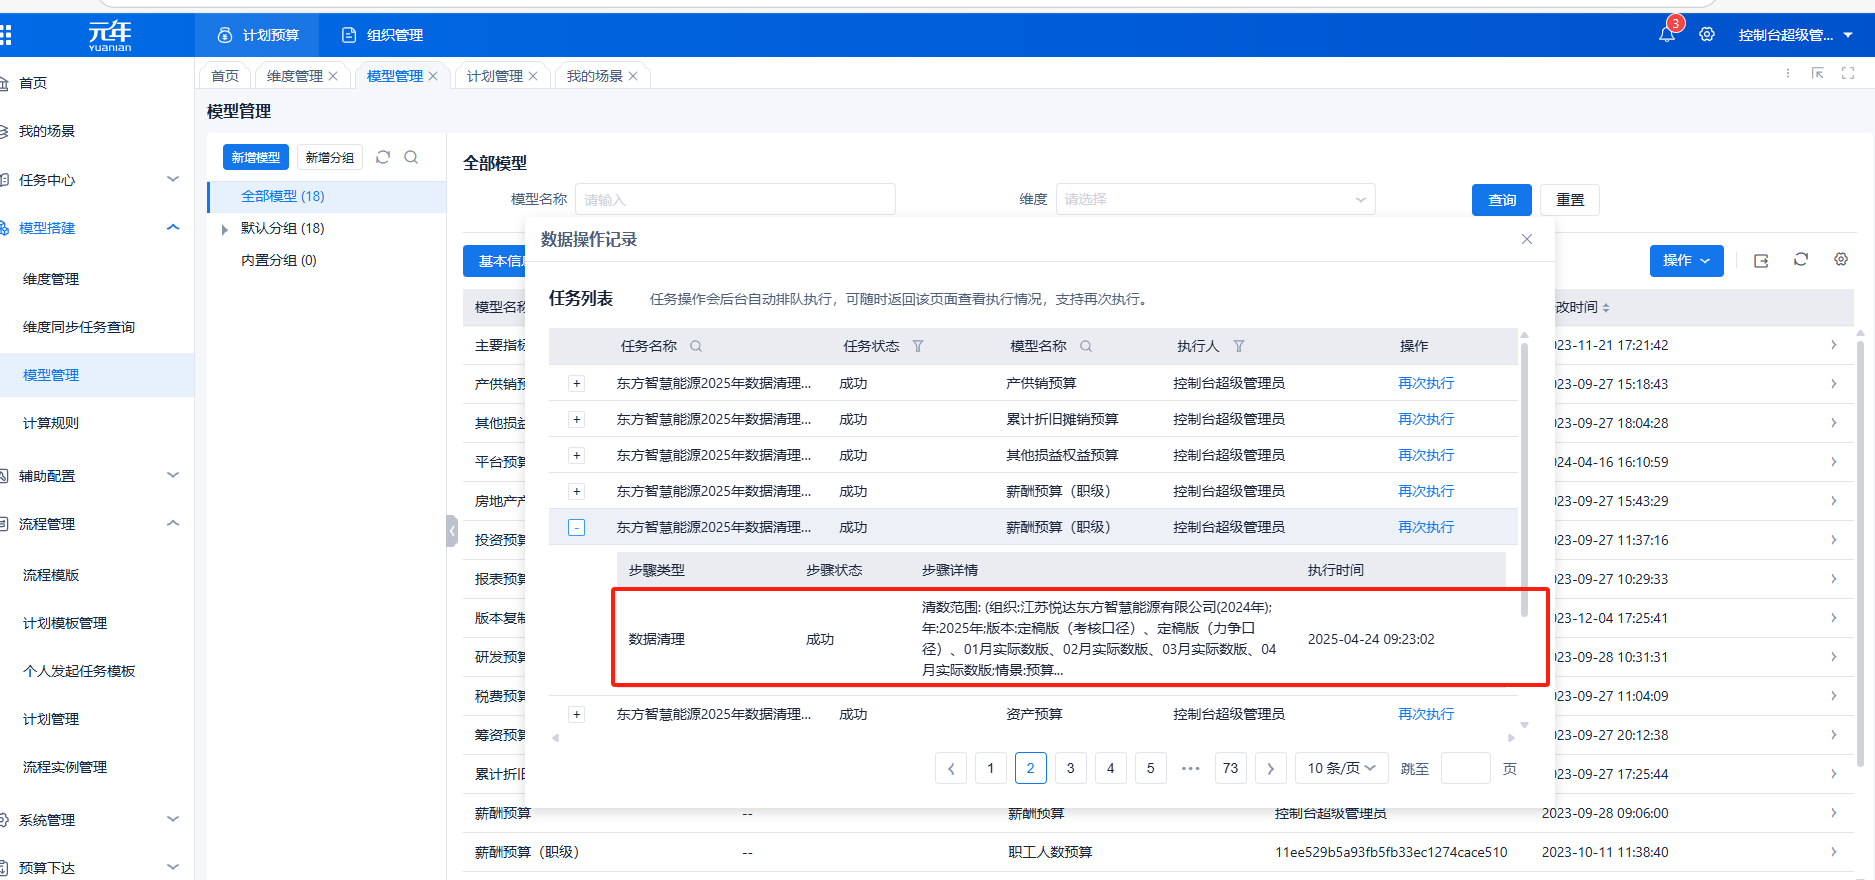Click the 跳至 page number input field
The height and width of the screenshot is (880, 1875).
[1465, 768]
